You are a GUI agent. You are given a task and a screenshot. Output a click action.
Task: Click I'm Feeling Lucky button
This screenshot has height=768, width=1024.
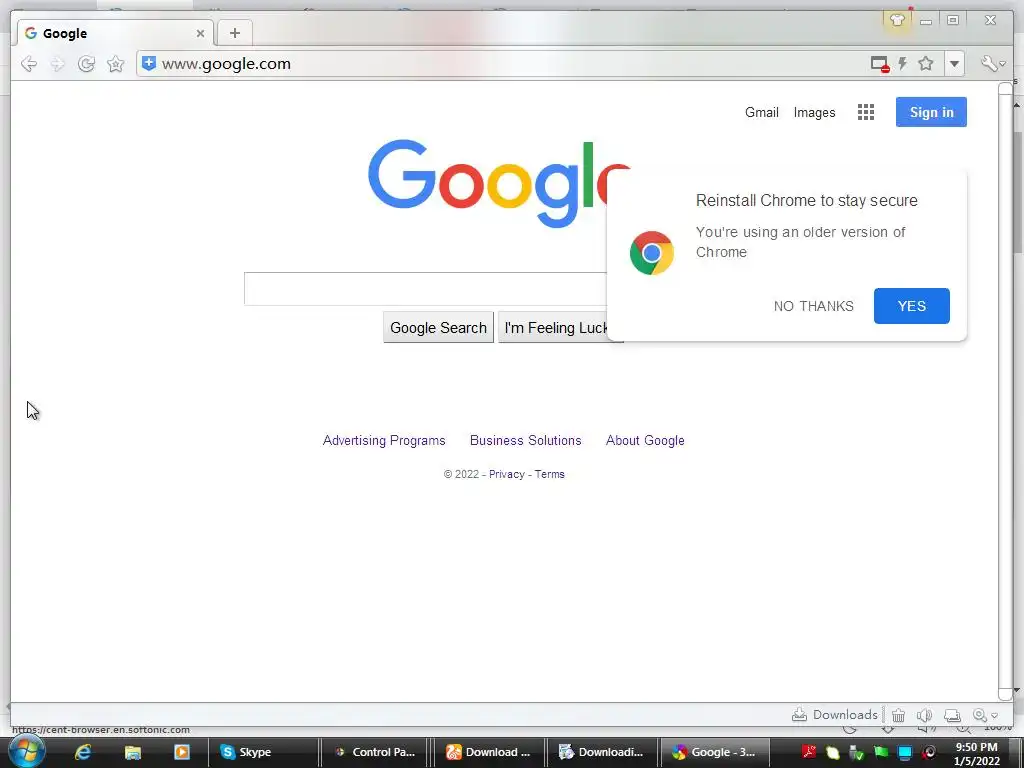pyautogui.click(x=554, y=328)
